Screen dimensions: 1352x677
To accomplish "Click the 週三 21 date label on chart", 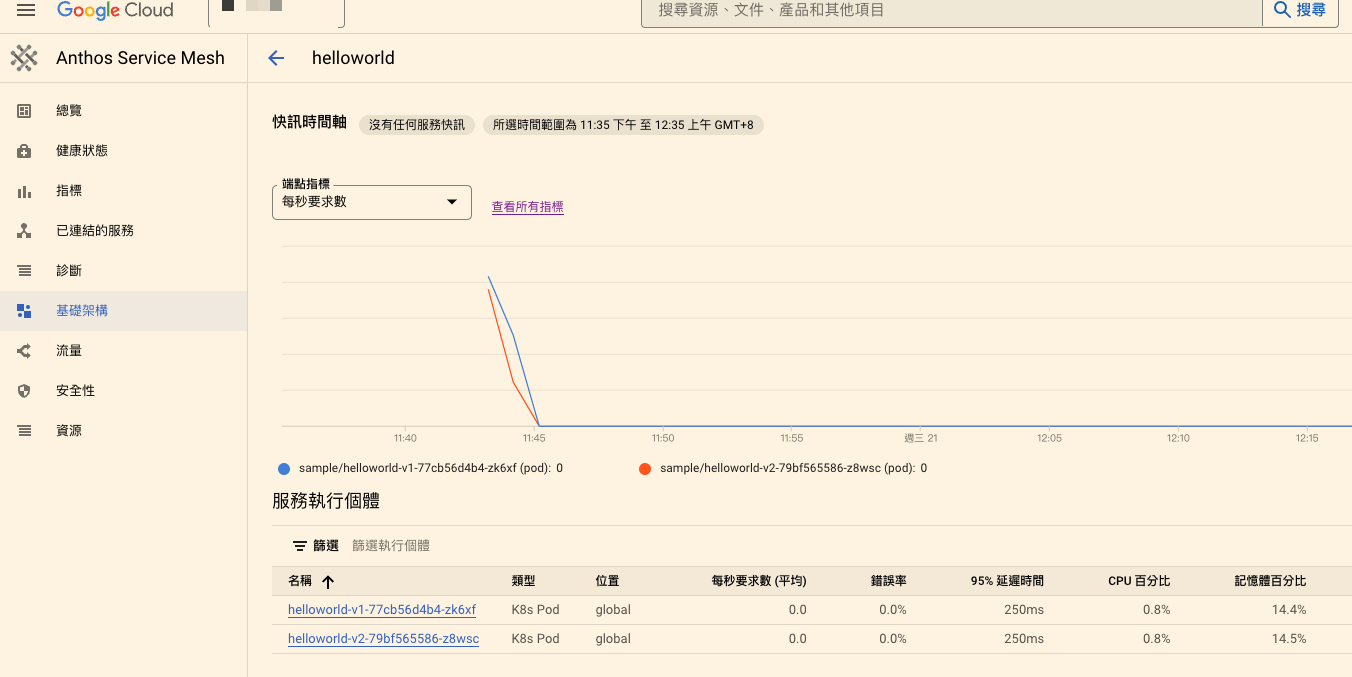I will pyautogui.click(x=921, y=438).
